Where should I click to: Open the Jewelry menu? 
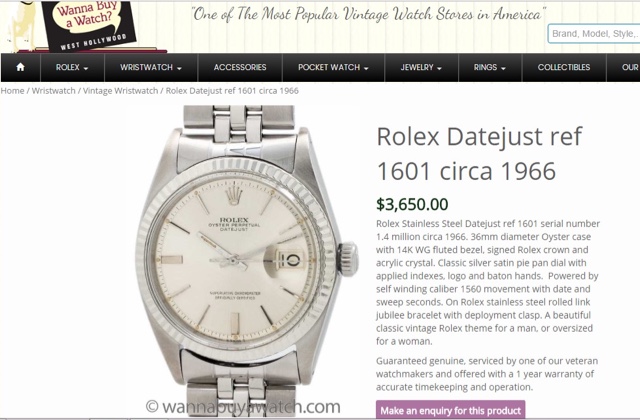pyautogui.click(x=421, y=67)
